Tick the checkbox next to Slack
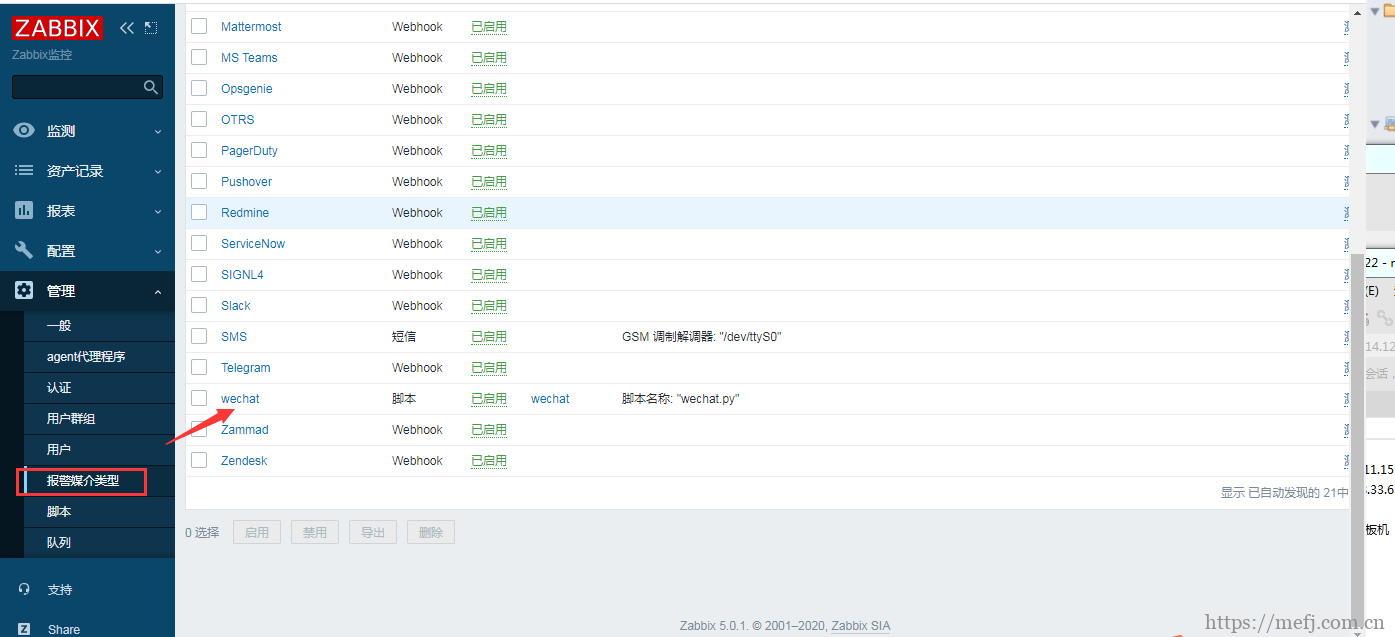 199,305
